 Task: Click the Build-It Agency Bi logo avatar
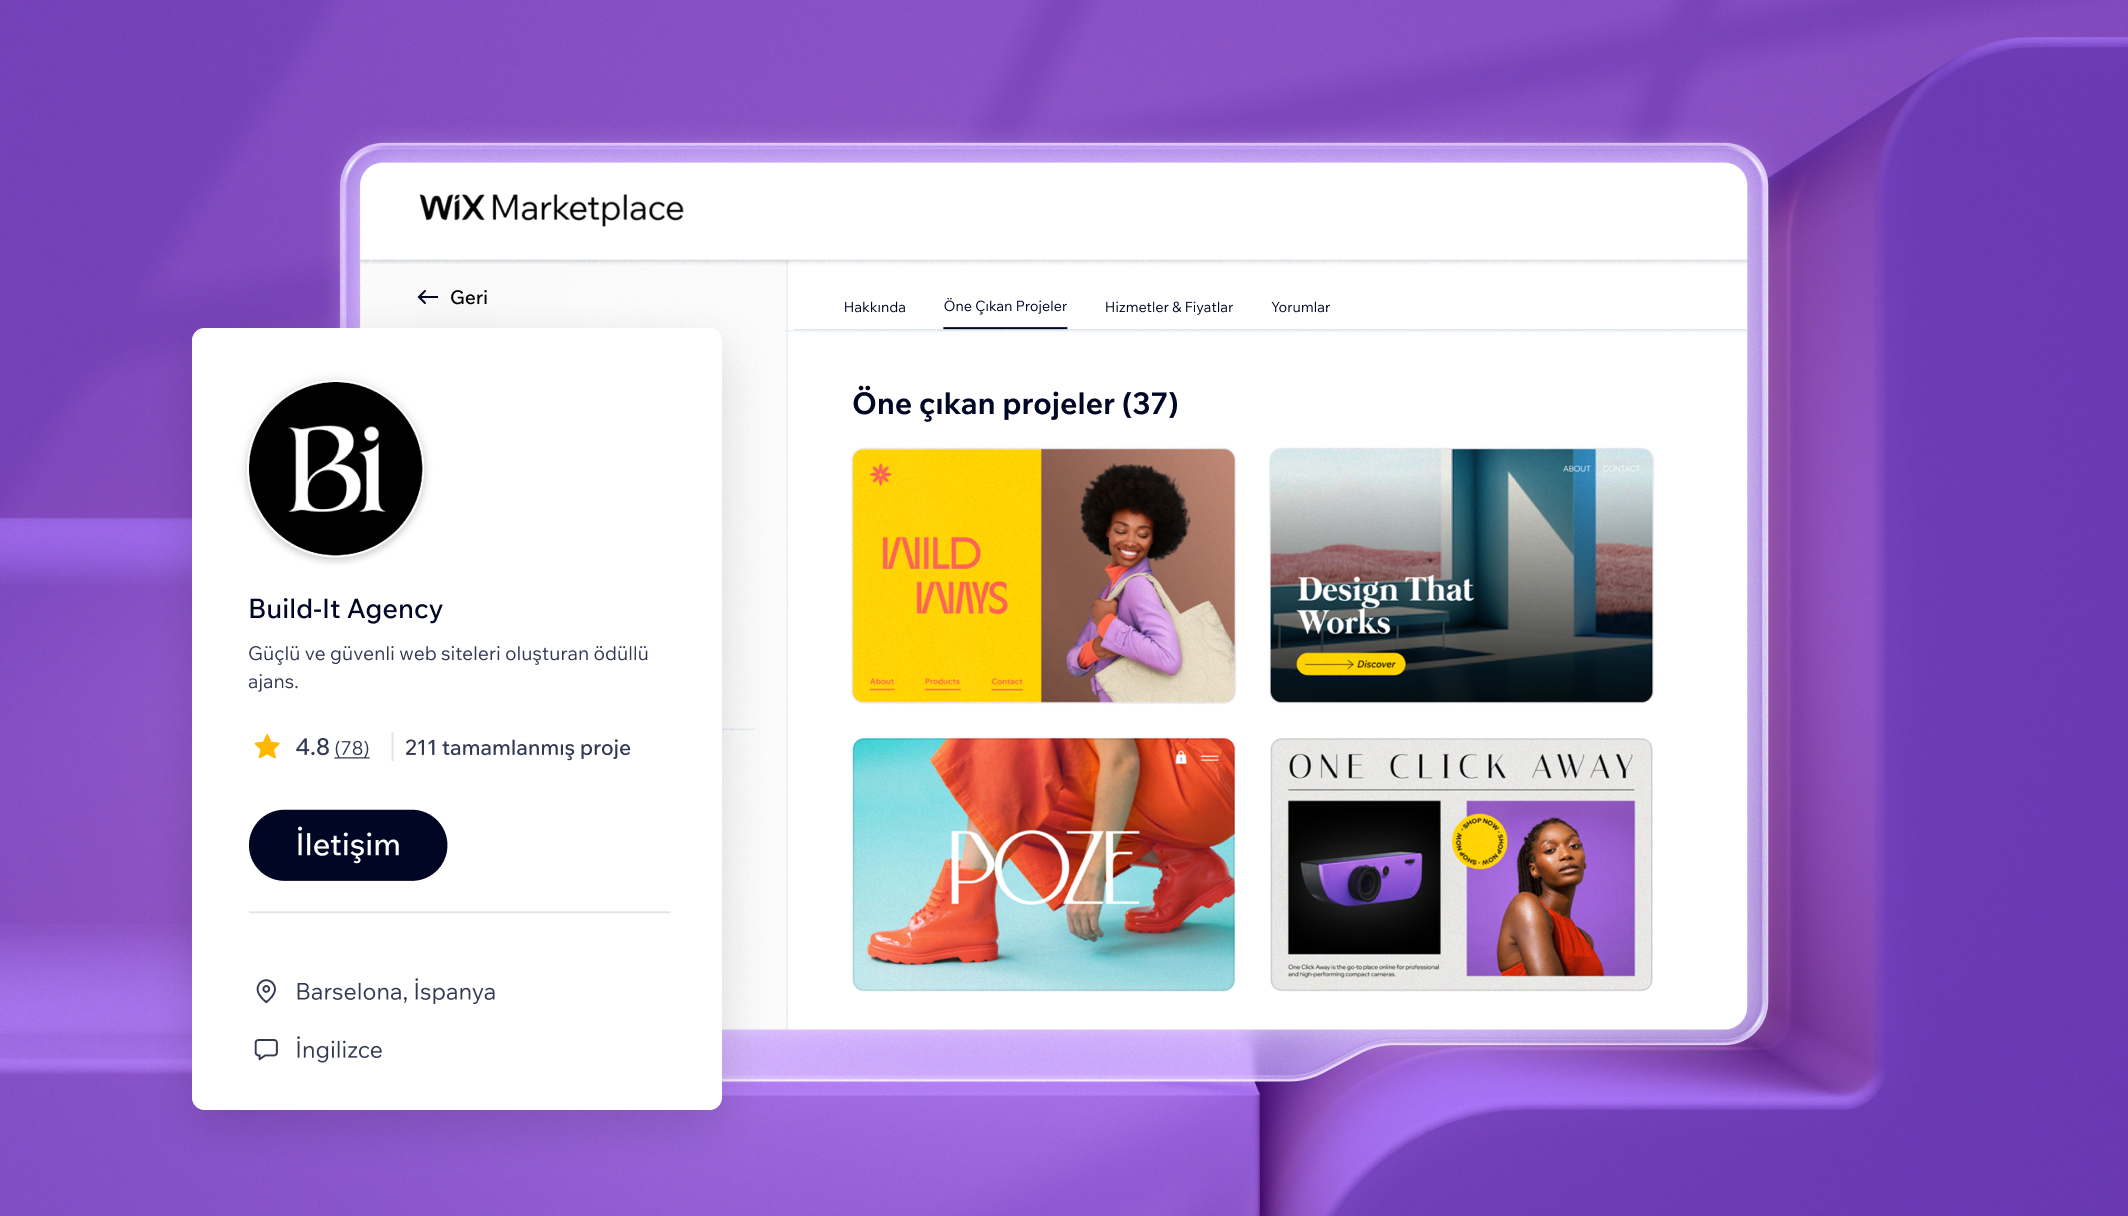[x=336, y=469]
